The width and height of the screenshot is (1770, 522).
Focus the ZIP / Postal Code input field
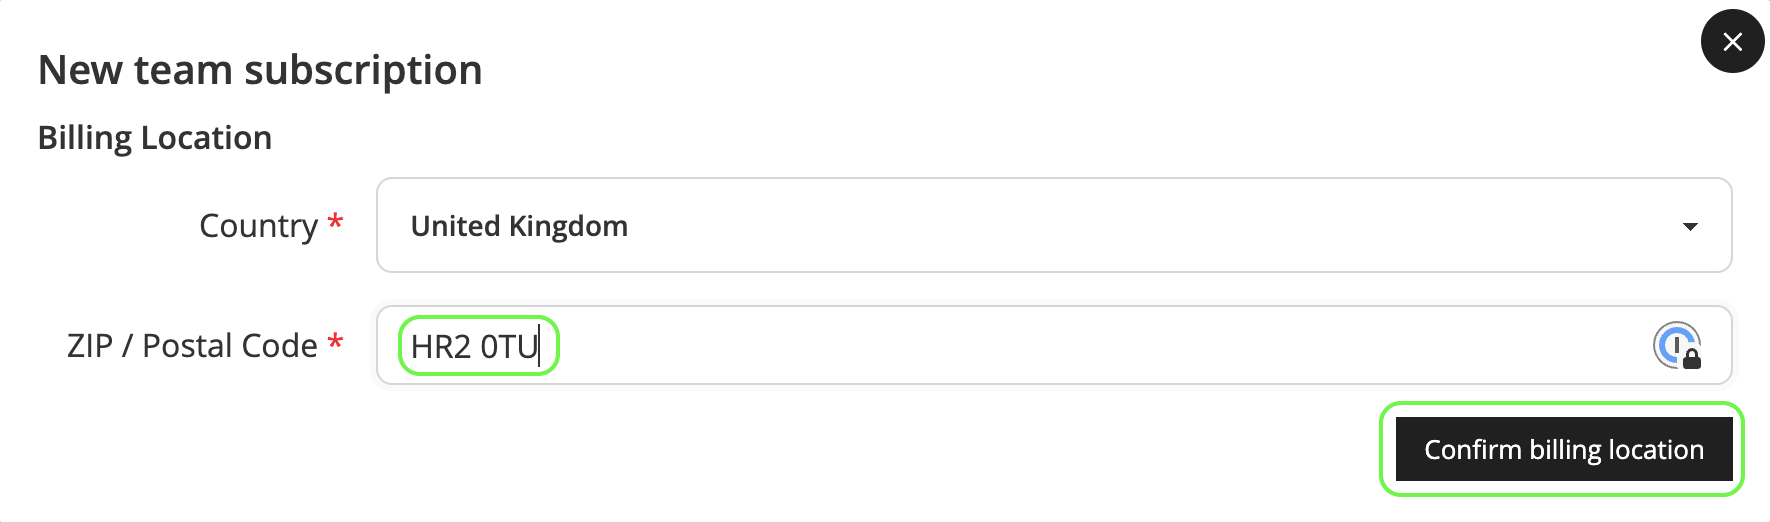[1000, 346]
